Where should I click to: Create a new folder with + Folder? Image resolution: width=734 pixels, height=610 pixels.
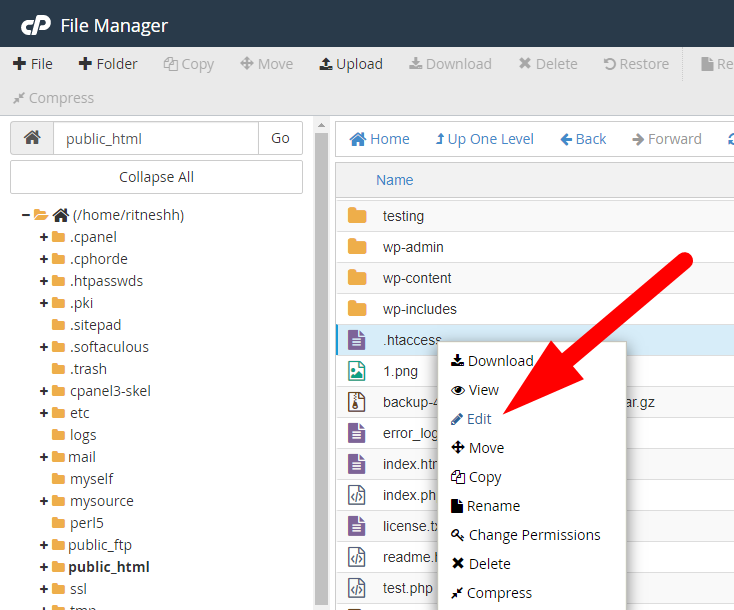pos(108,64)
